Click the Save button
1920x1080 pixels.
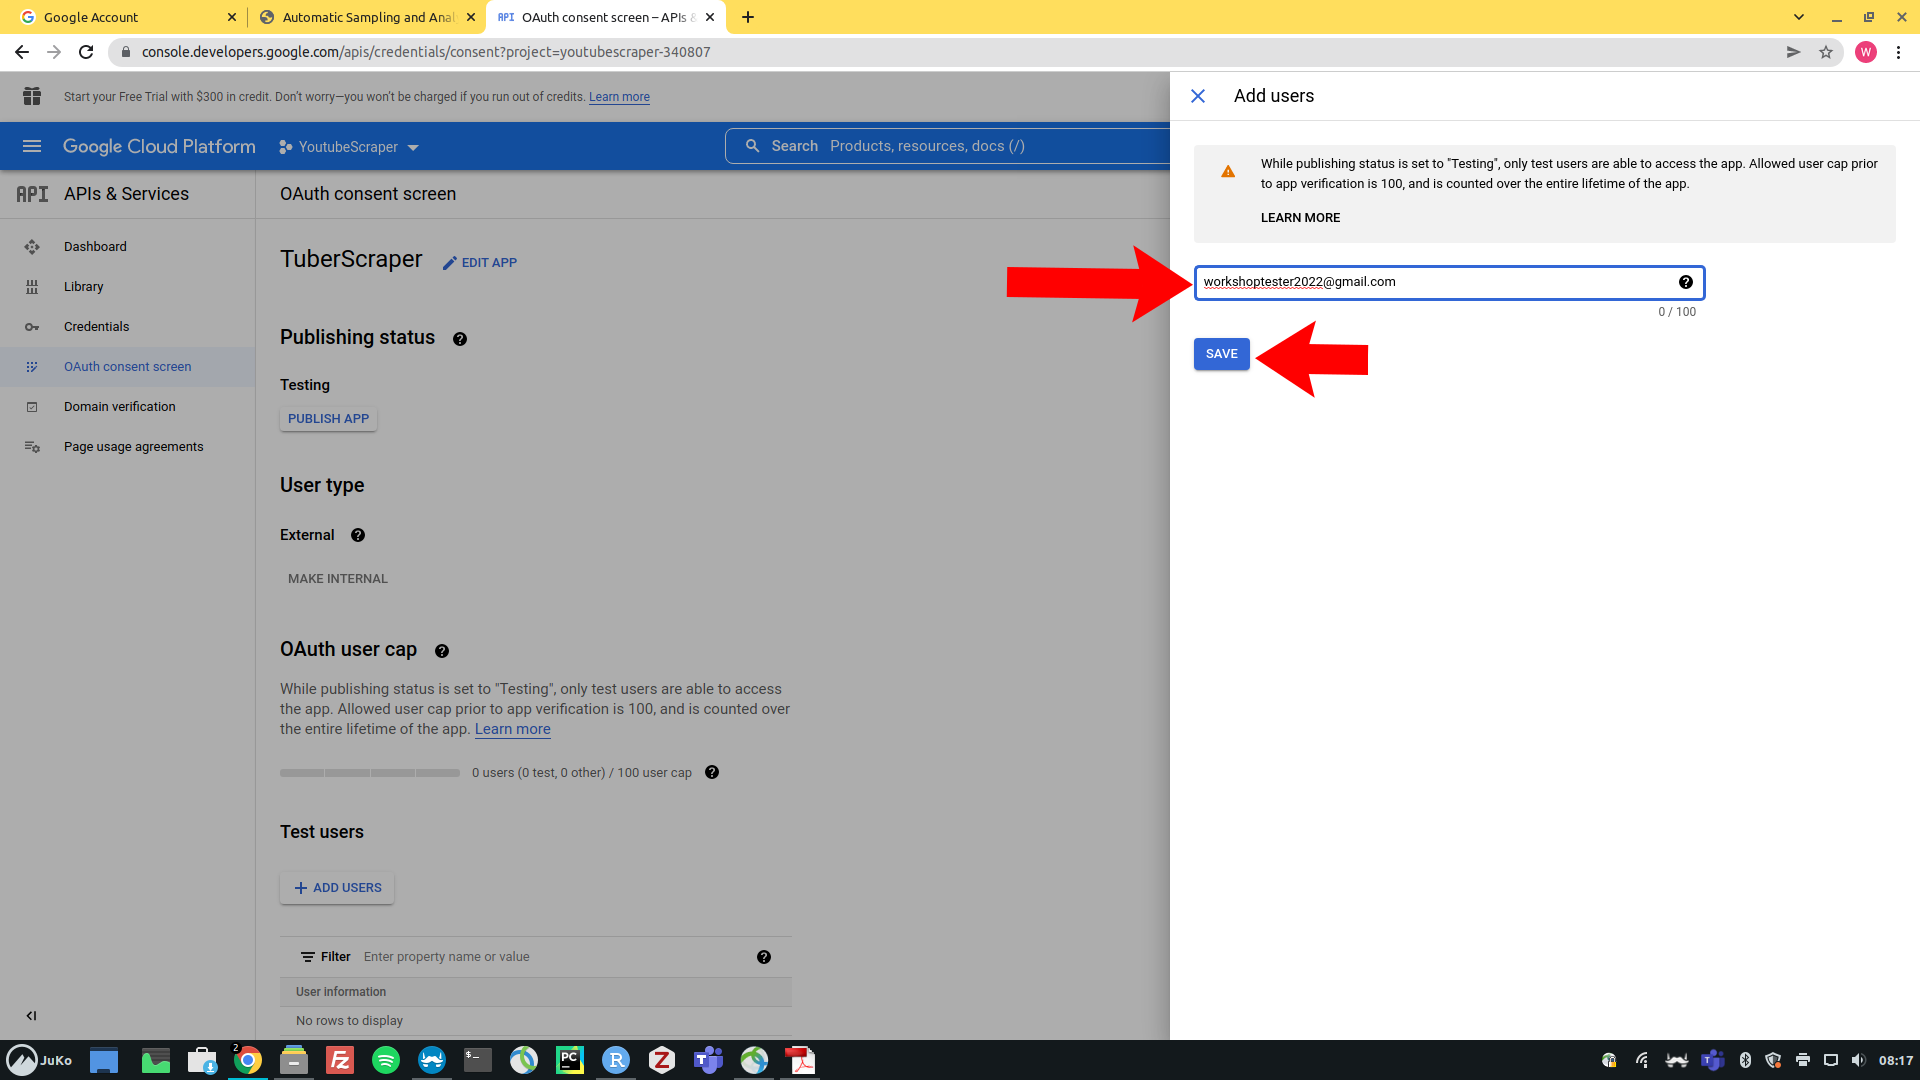[1221, 354]
